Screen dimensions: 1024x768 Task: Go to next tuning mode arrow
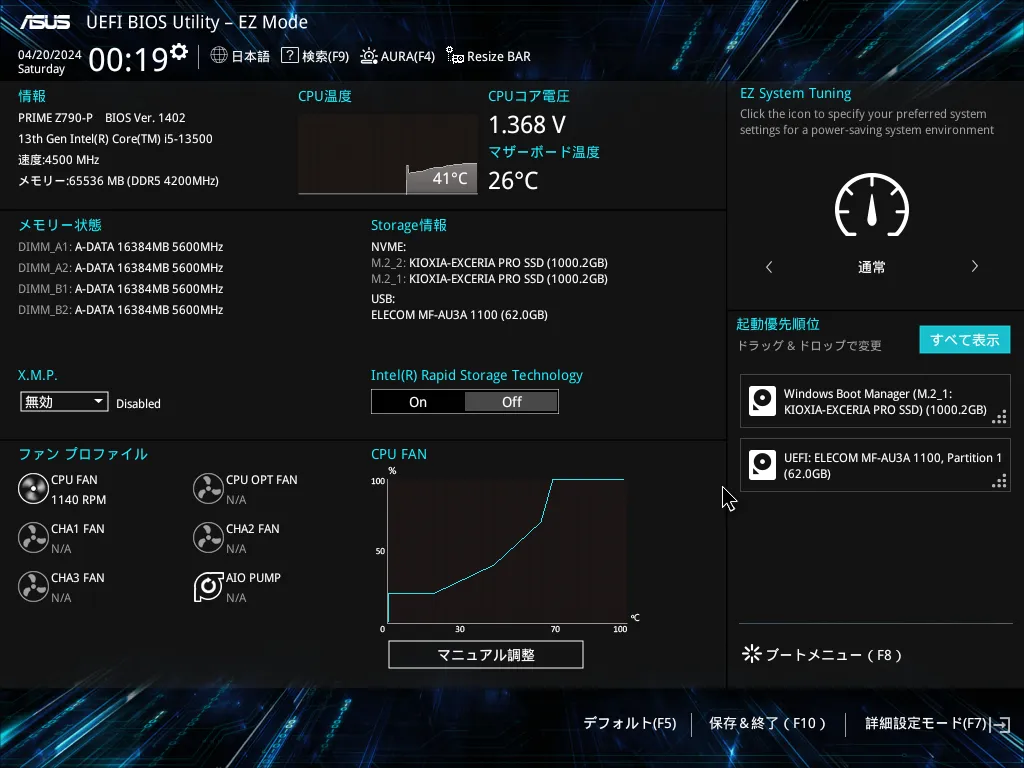(974, 266)
